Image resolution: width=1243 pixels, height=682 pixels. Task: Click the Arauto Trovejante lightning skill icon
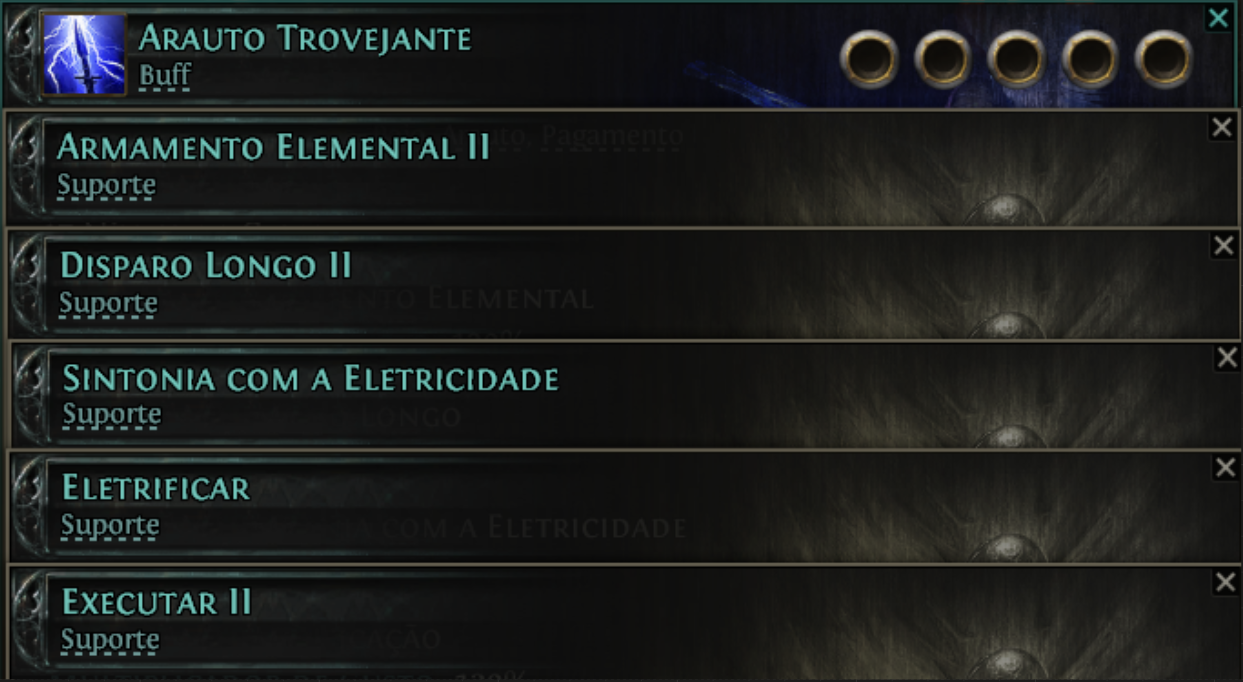[x=83, y=54]
